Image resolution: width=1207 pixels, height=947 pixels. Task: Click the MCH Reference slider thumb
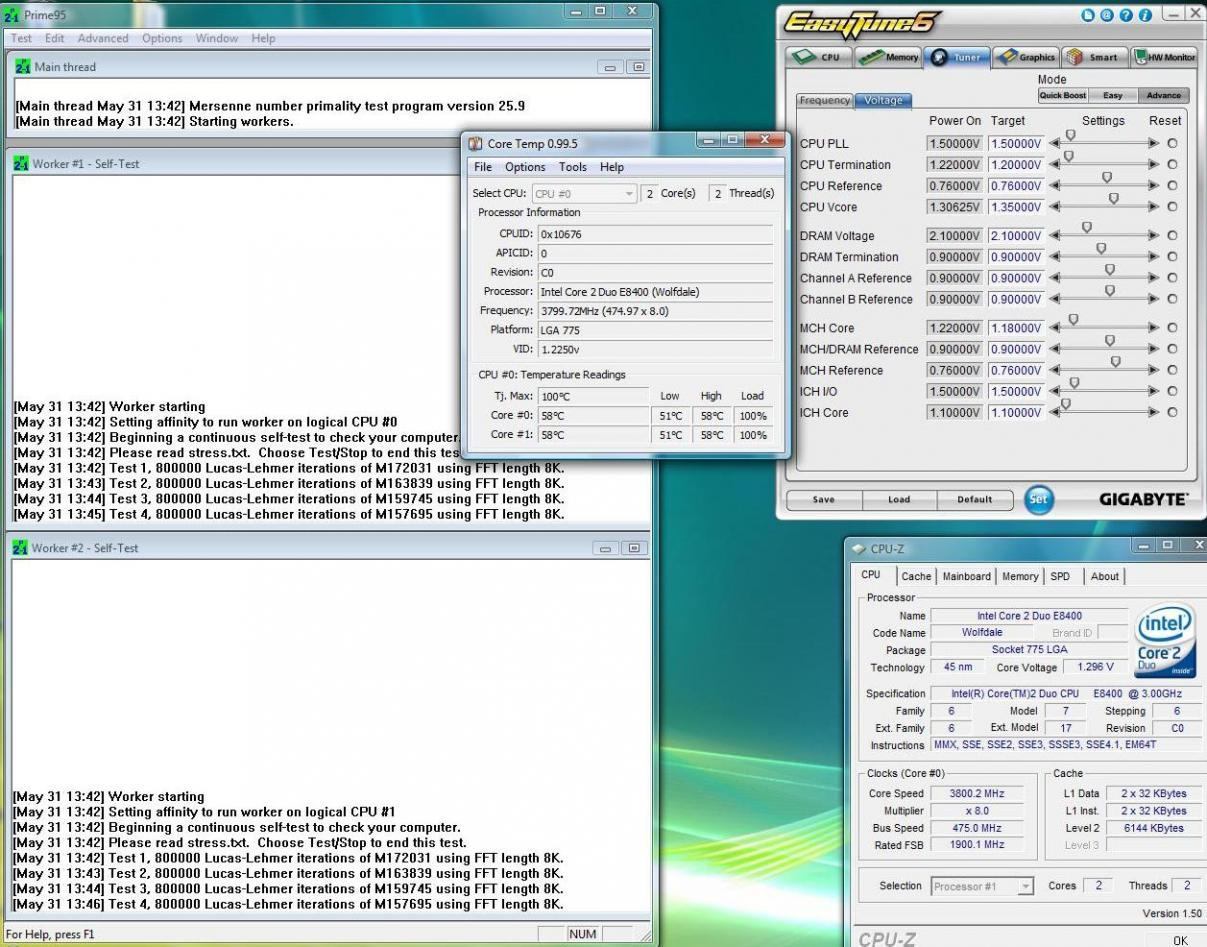(1115, 361)
